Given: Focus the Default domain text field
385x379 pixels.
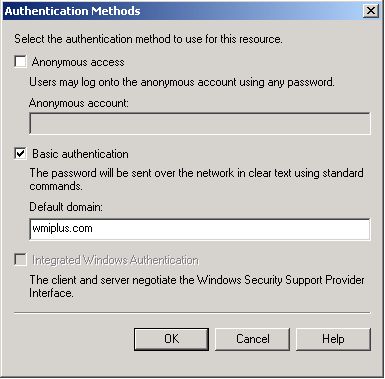Looking at the screenshot, I should 200,229.
